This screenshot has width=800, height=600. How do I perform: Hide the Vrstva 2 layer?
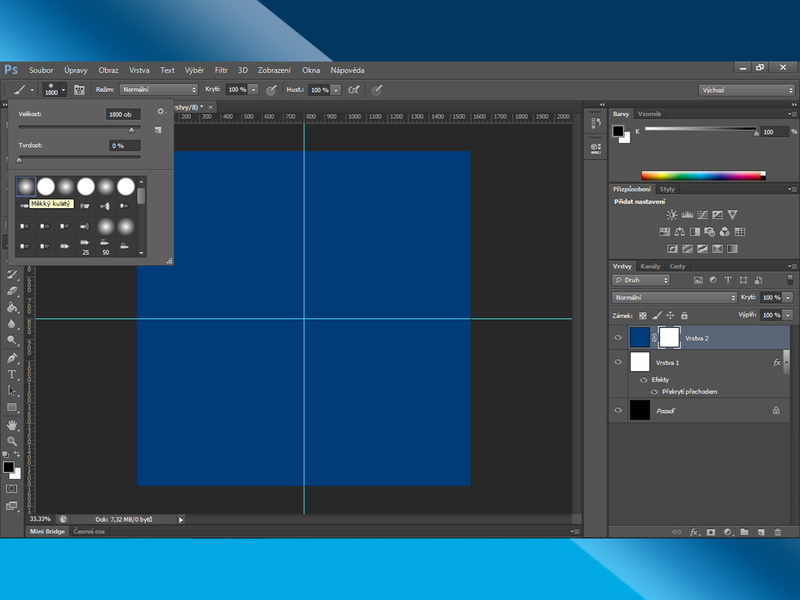click(617, 338)
